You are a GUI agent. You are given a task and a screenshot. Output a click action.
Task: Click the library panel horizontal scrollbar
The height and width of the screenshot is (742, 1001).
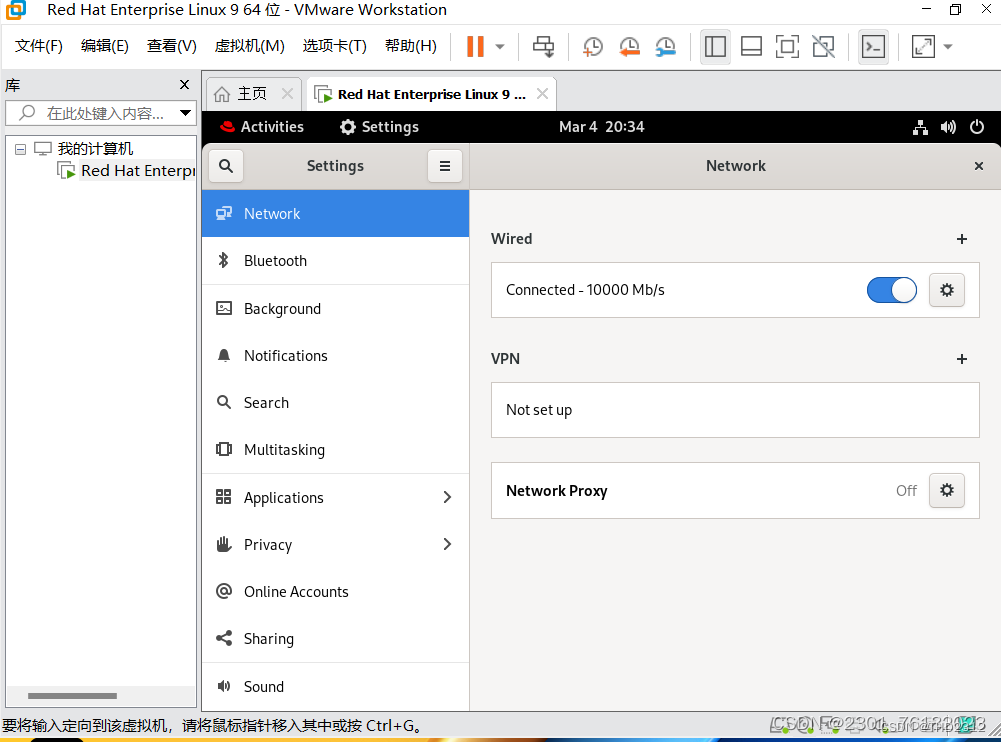73,695
